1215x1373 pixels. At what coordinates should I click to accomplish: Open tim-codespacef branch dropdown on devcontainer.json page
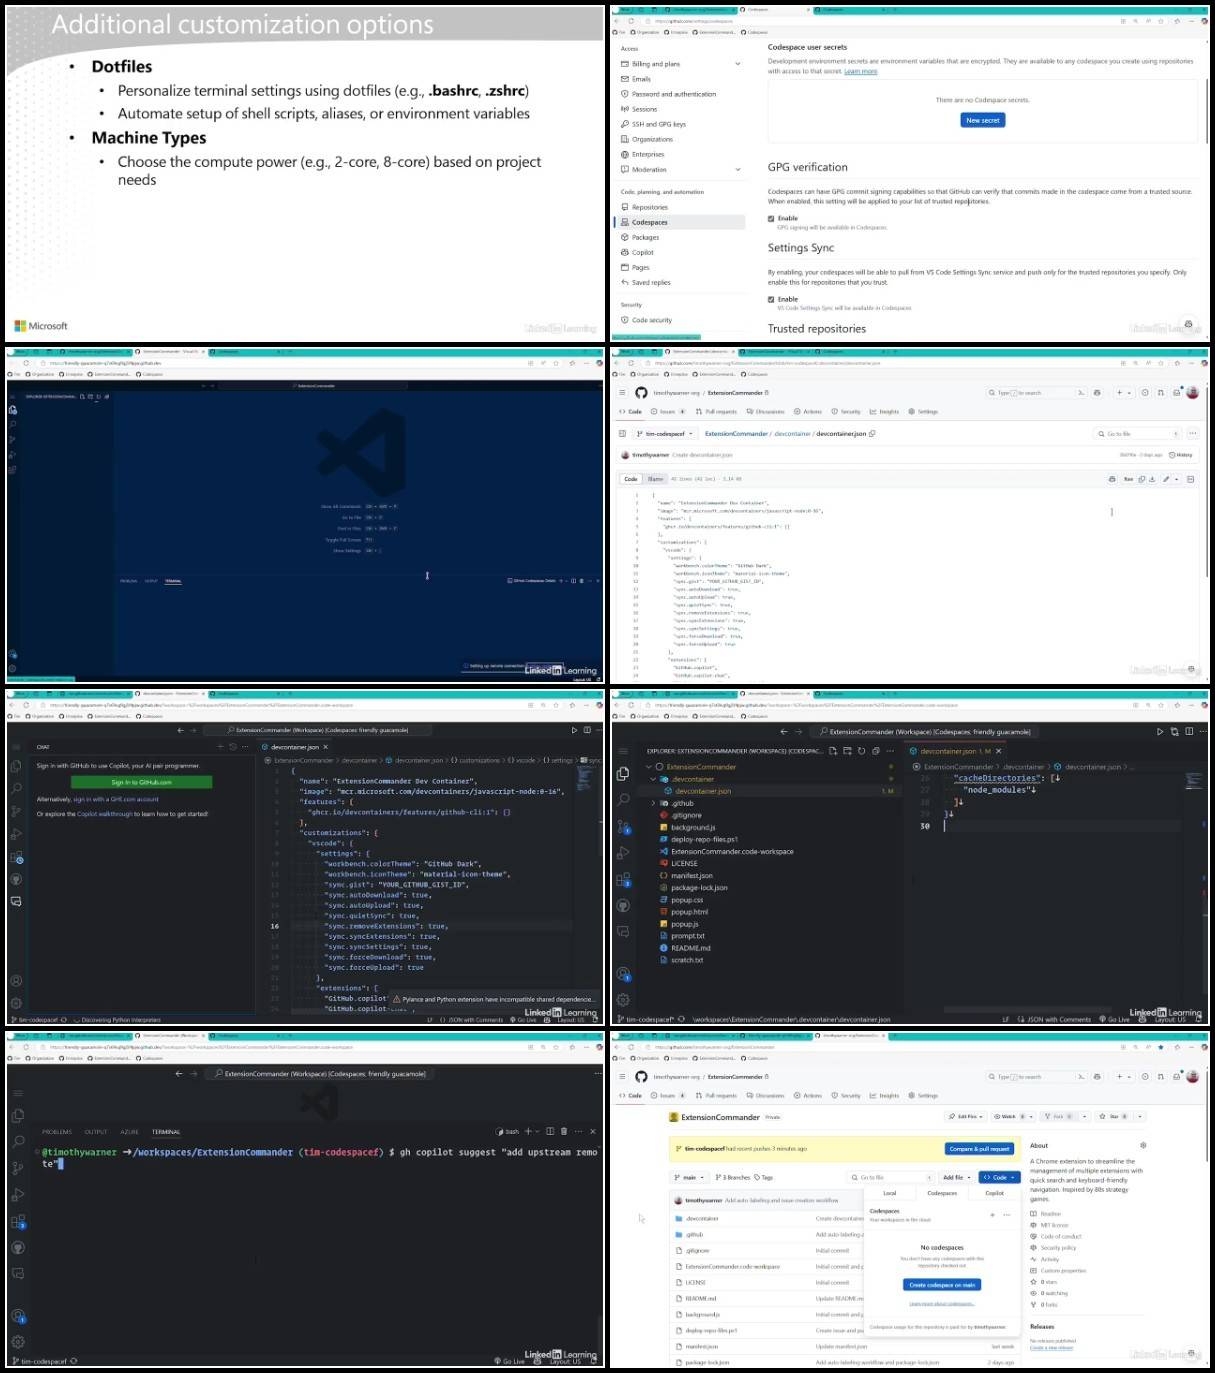pyautogui.click(x=664, y=434)
